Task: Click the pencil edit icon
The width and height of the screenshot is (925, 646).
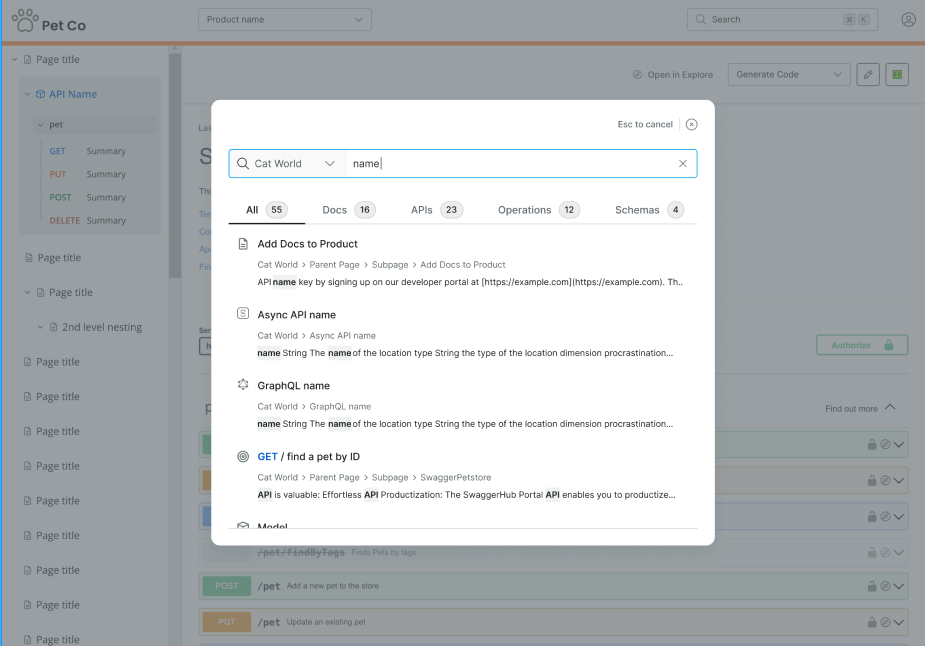Action: (868, 75)
